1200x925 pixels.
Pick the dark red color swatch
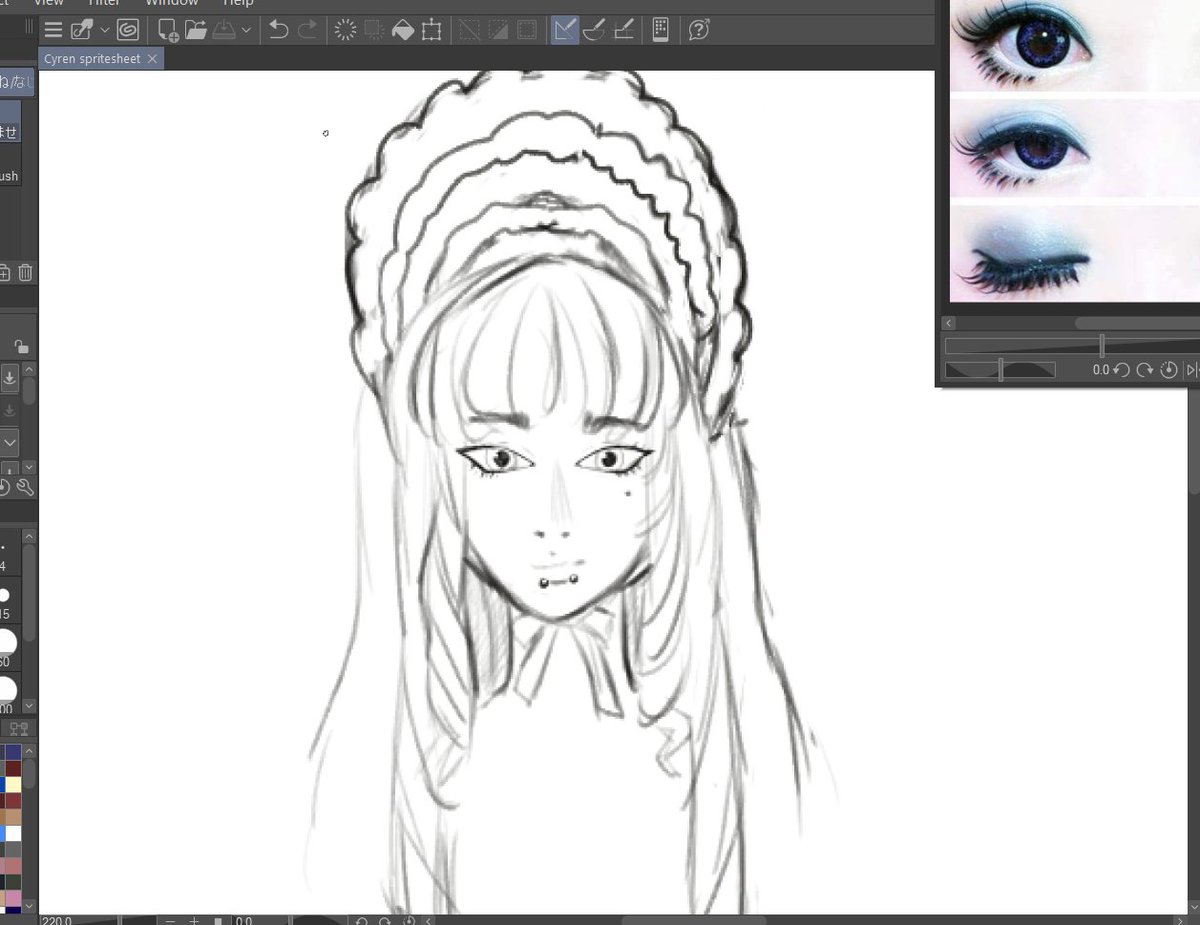coord(13,769)
